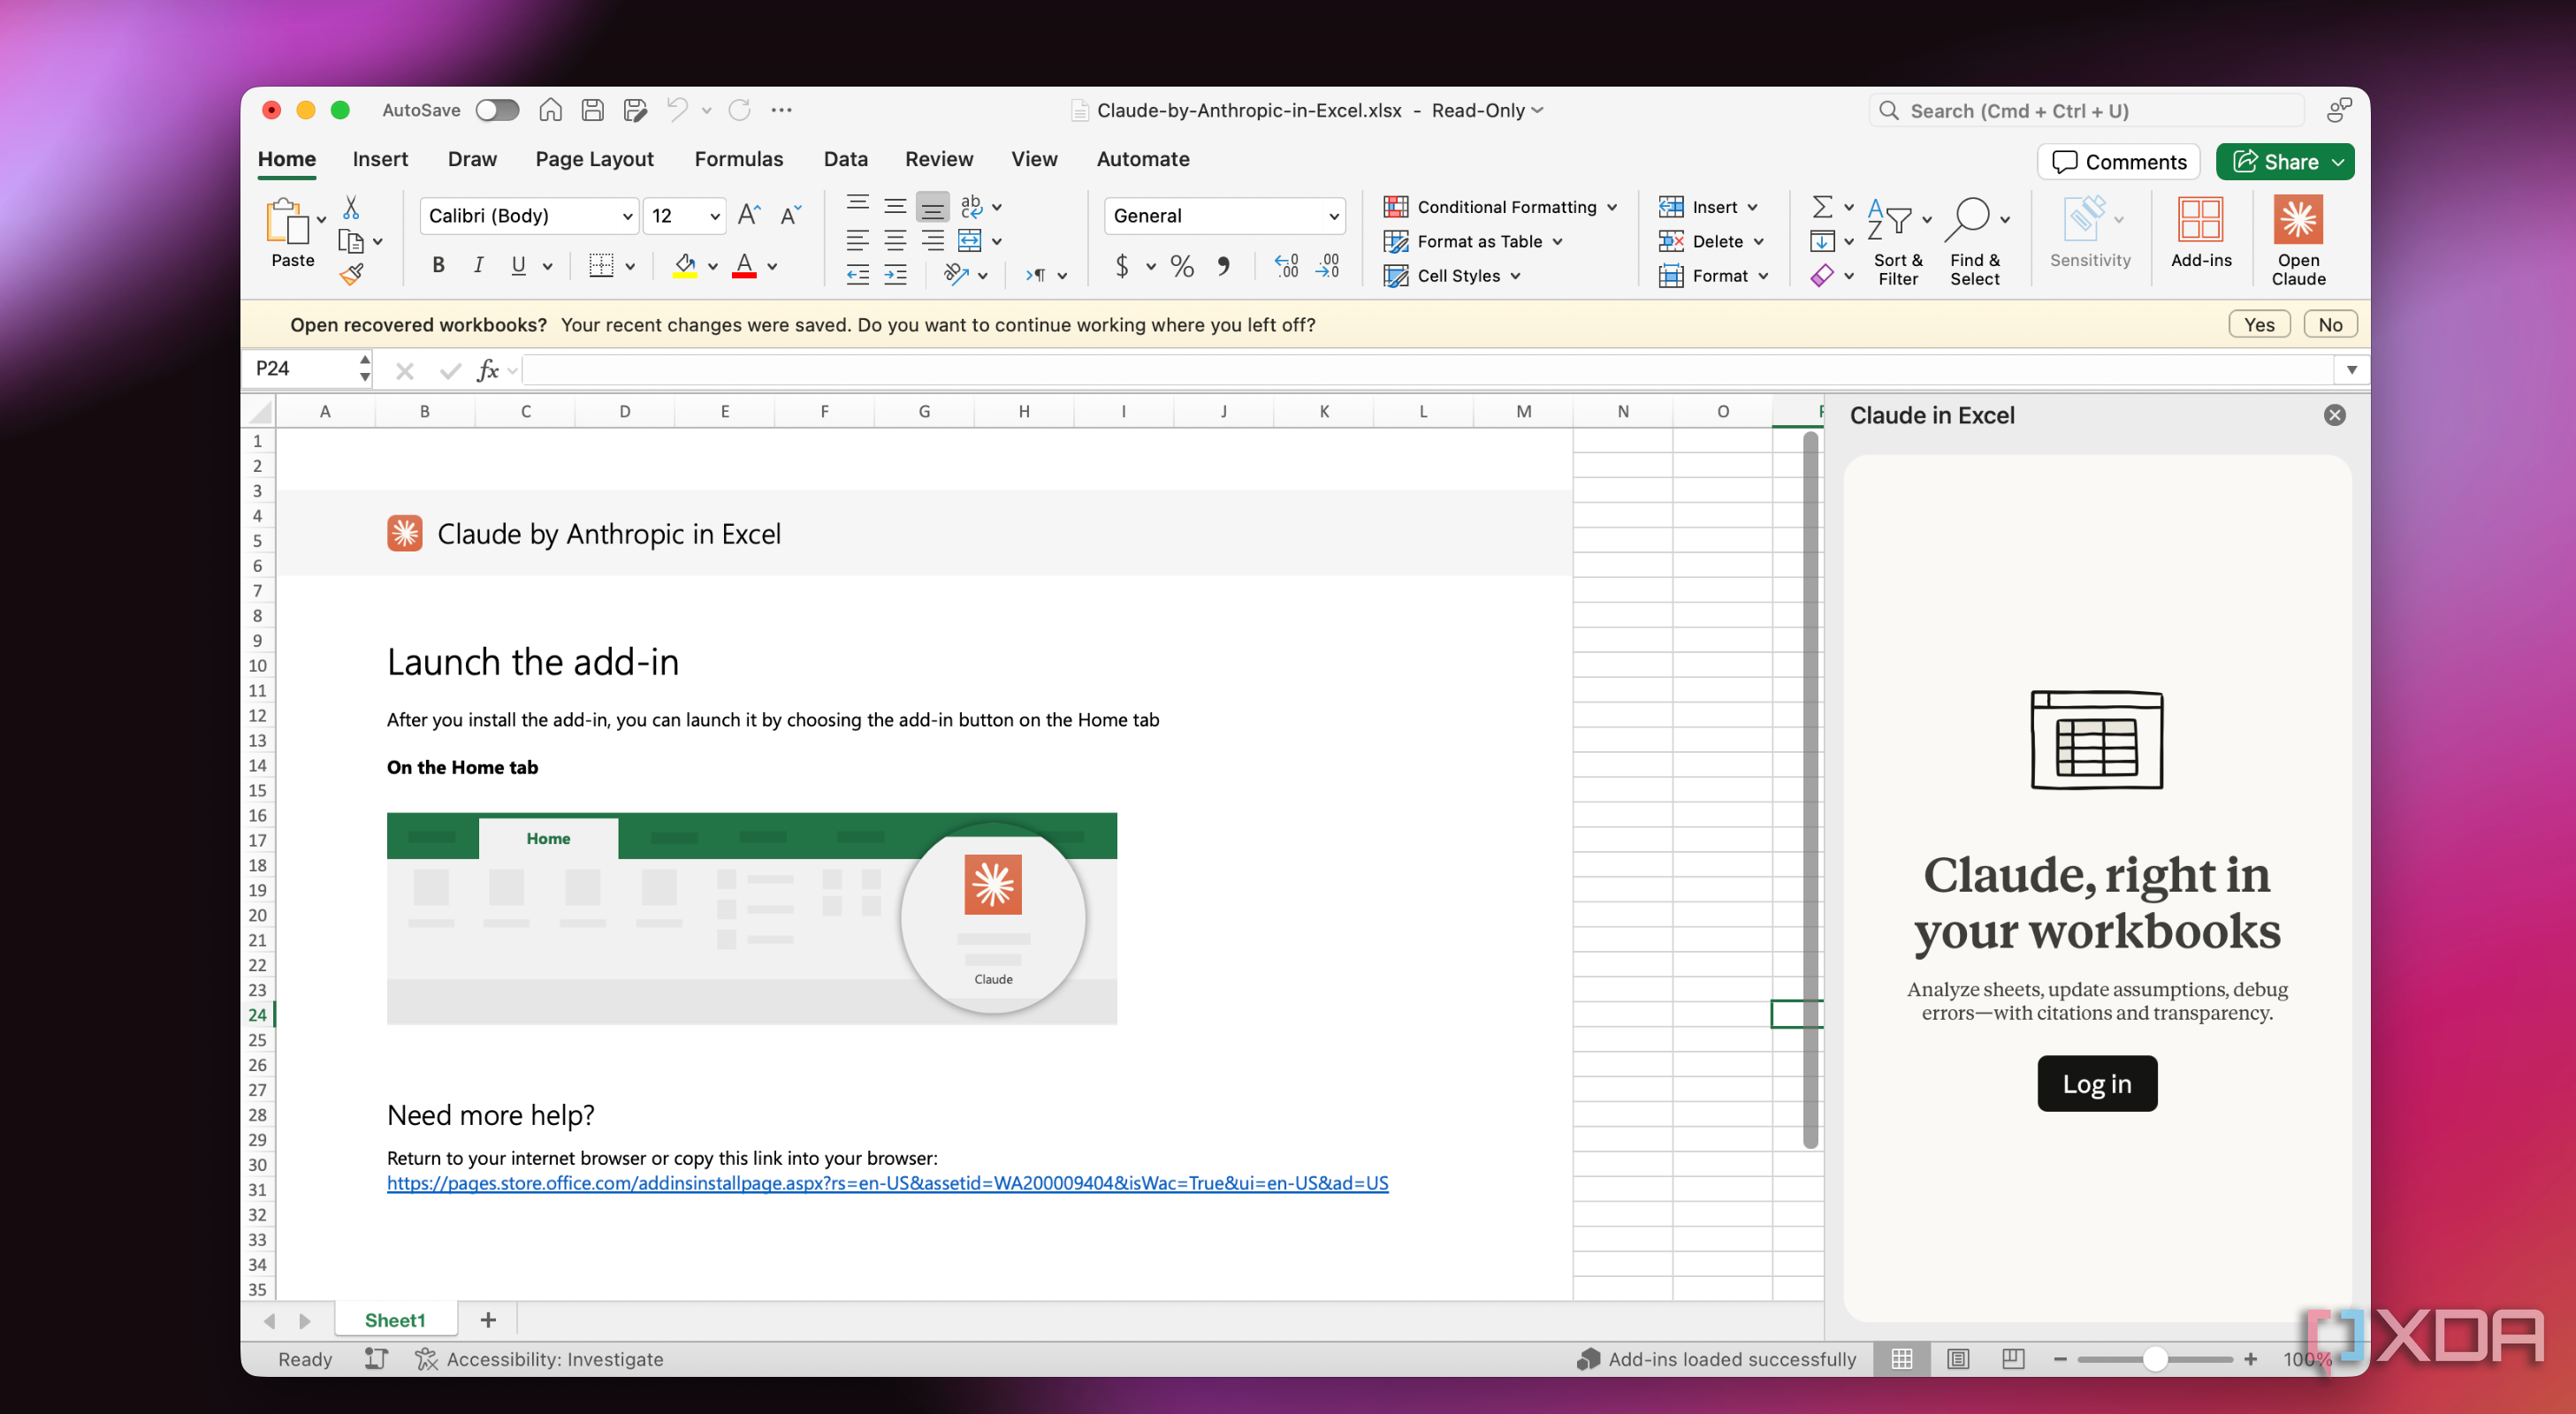2576x1414 pixels.
Task: Click the Save icon in title bar
Action: (593, 110)
